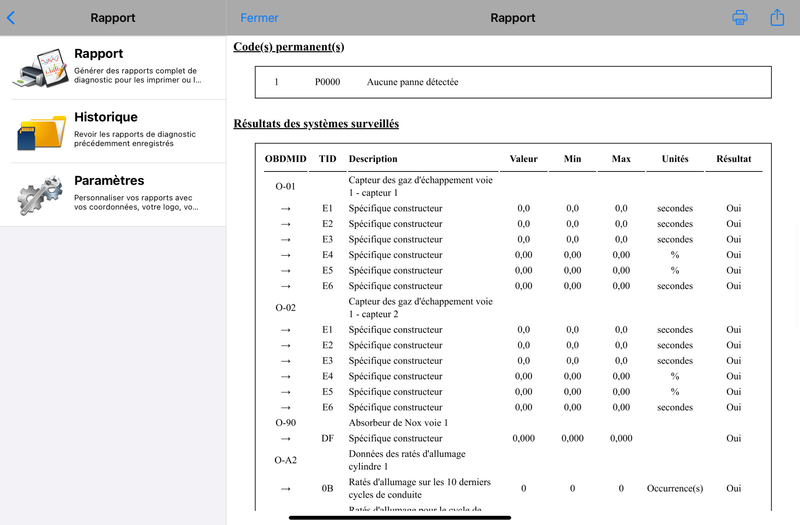Tap the blue back chevron arrow
800x525 pixels.
point(11,18)
